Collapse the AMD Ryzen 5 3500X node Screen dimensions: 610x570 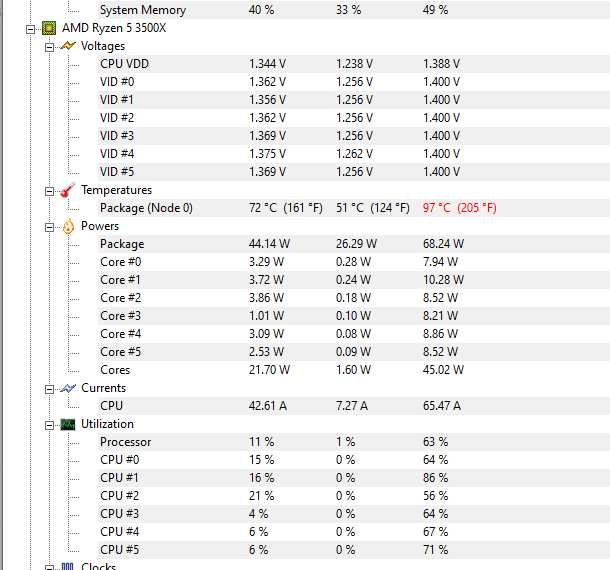(x=31, y=28)
